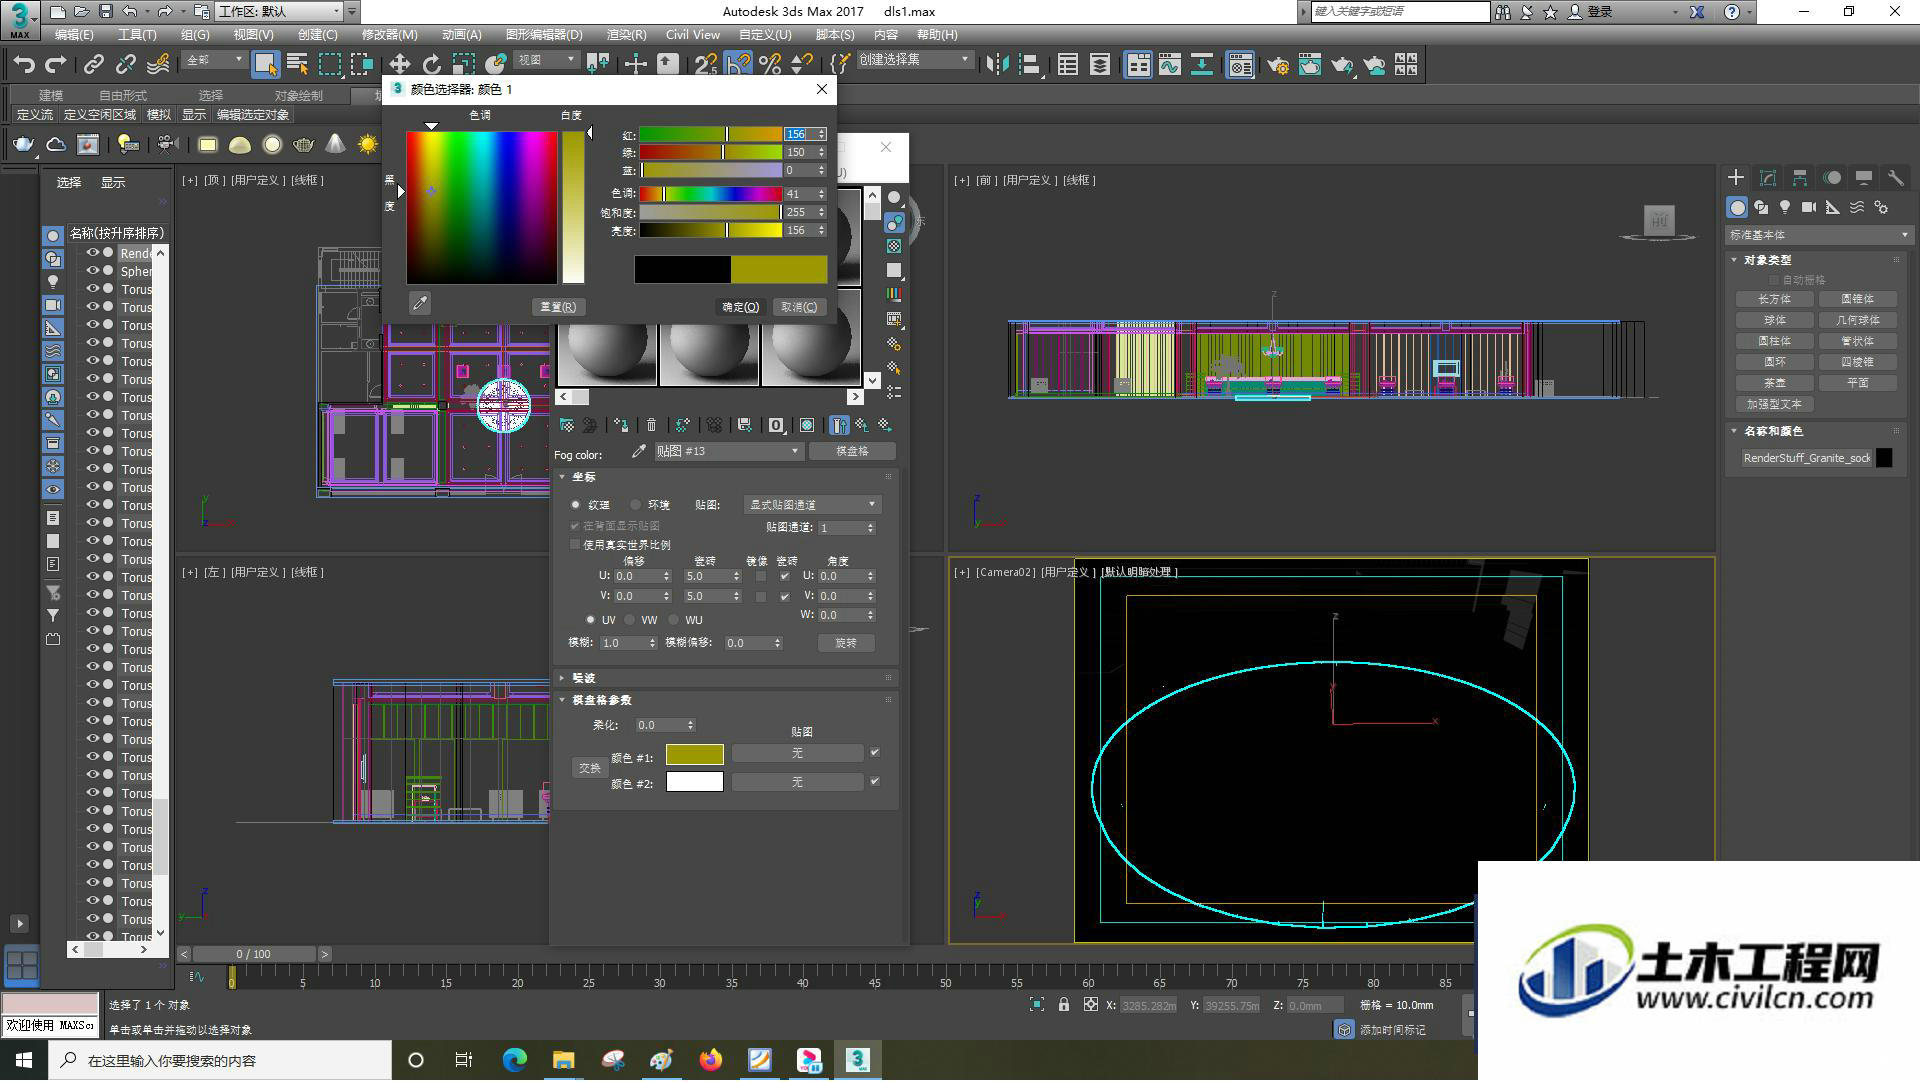Click the 重置(R) button
The height and width of the screenshot is (1082, 1920).
[558, 308]
